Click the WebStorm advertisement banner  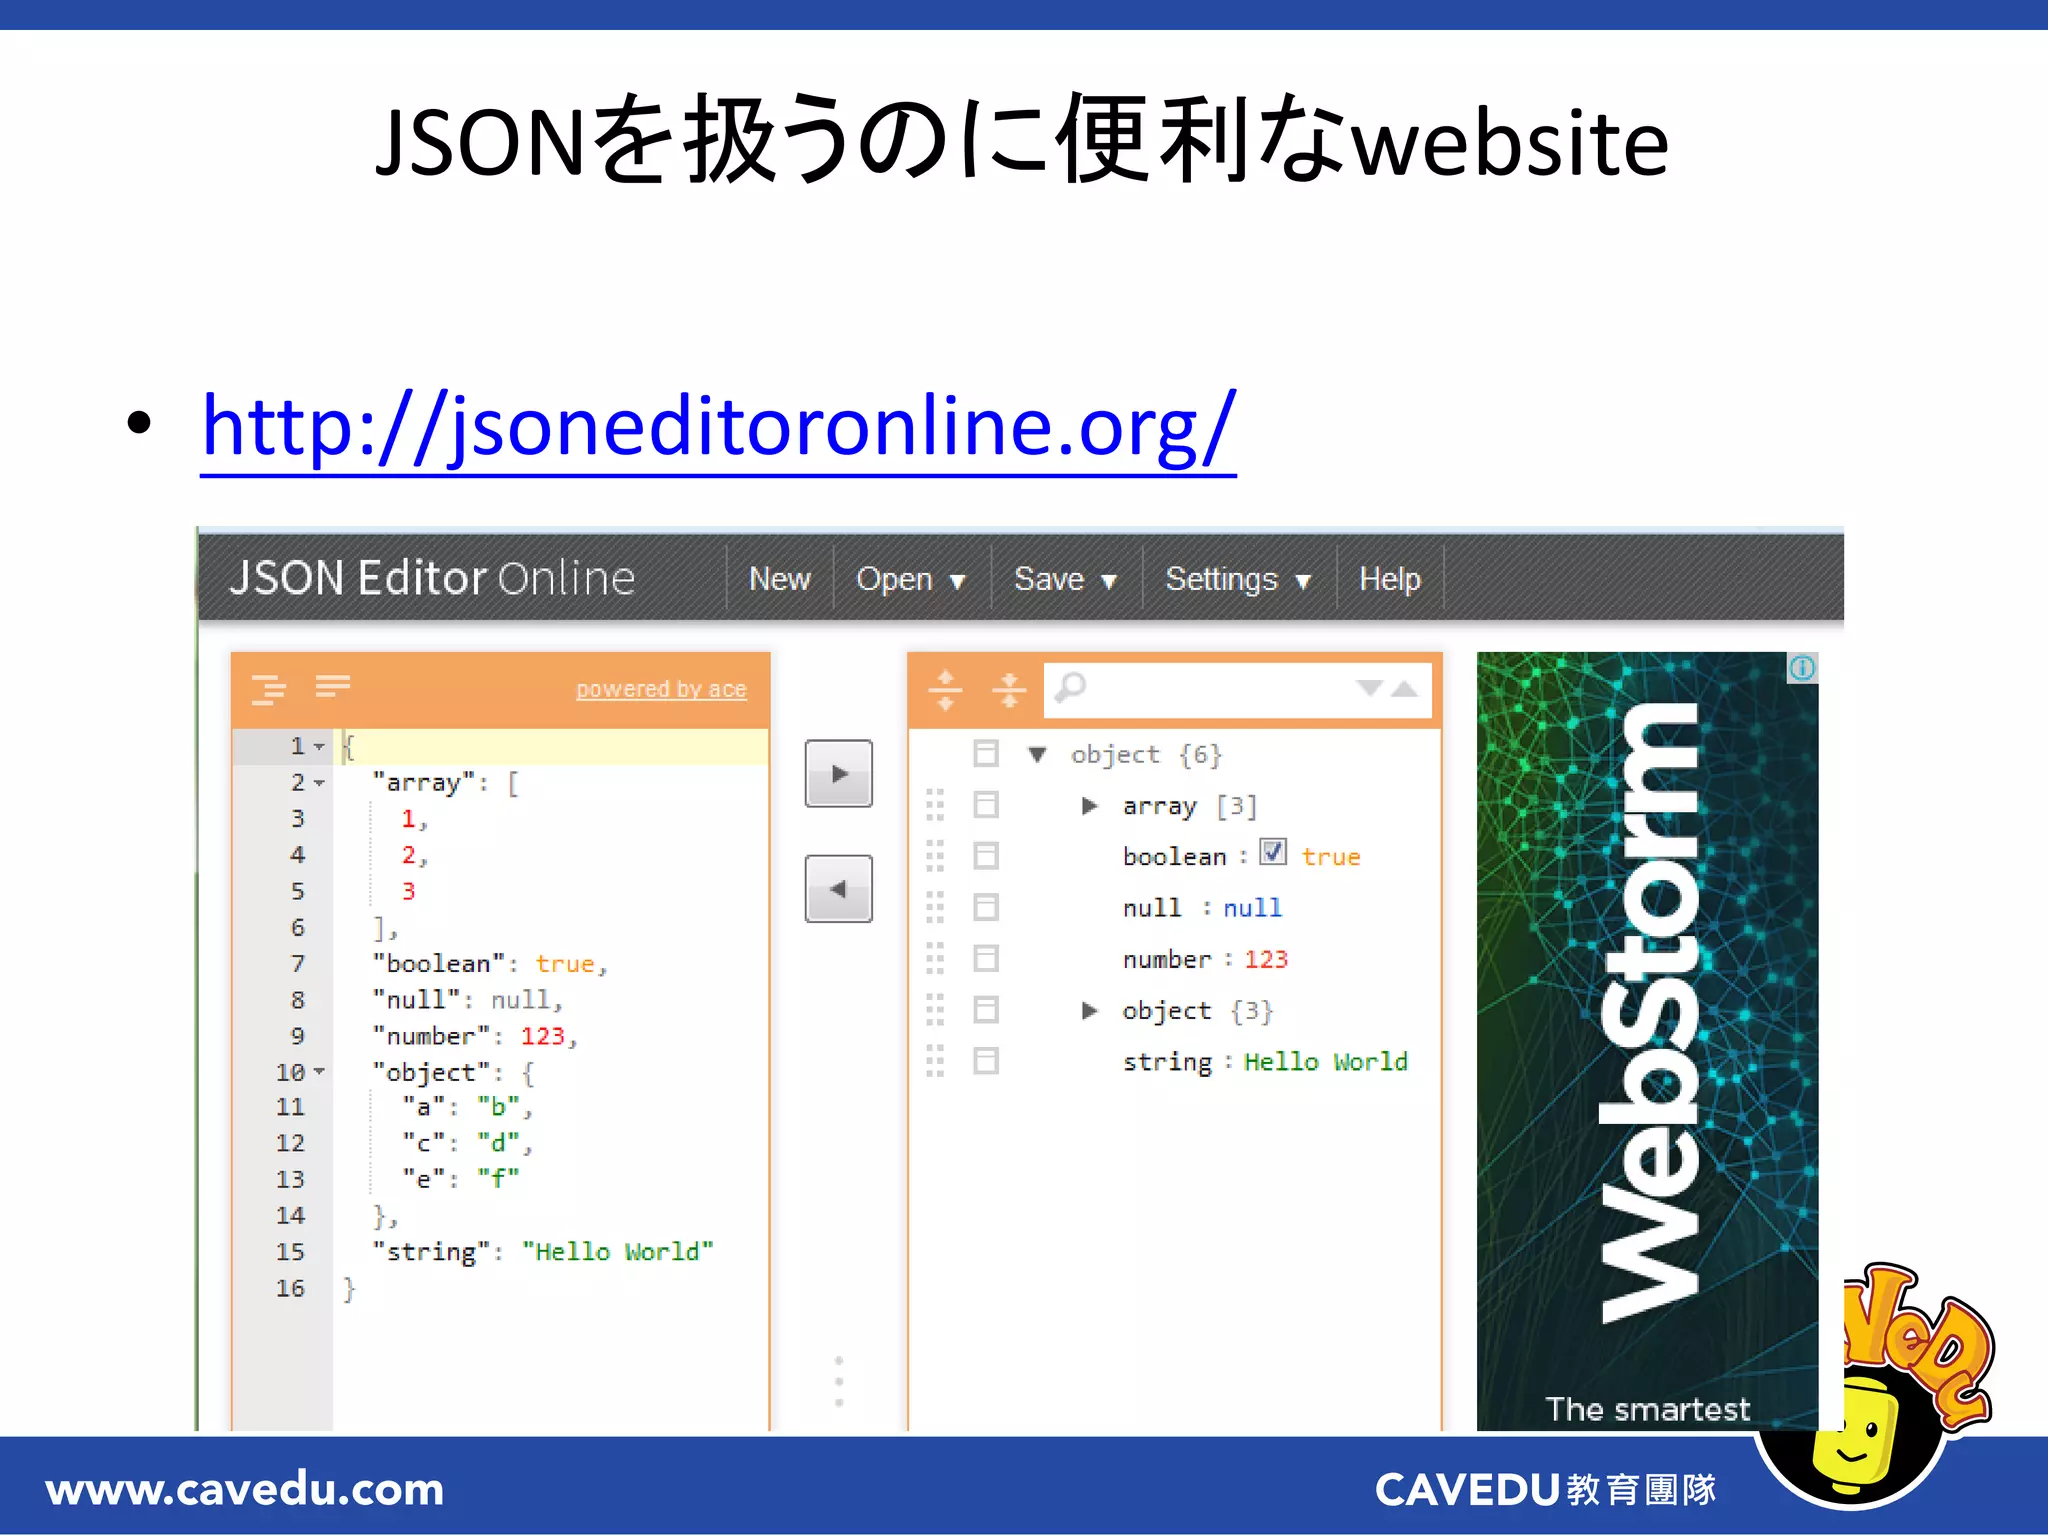[1647, 1040]
